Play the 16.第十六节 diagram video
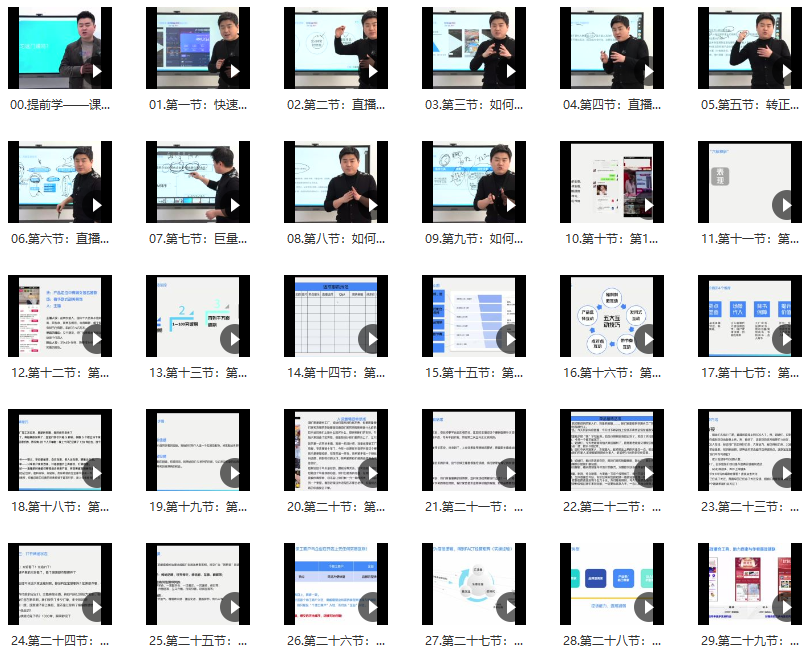Image resolution: width=808 pixels, height=650 pixels. [648, 339]
